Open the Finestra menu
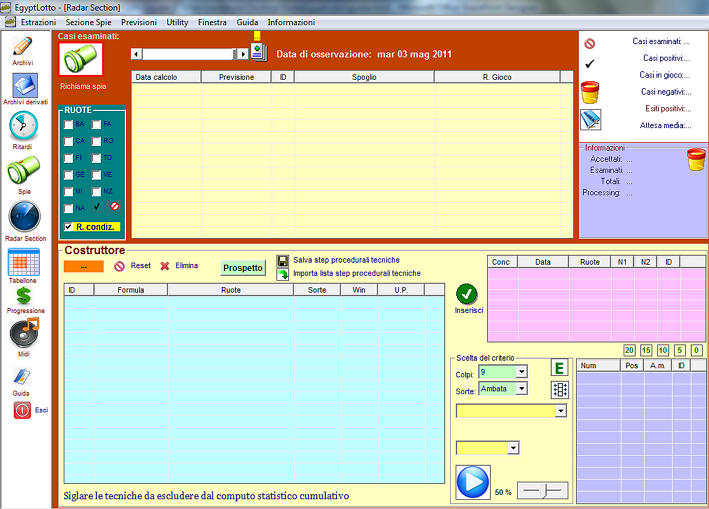Image resolution: width=709 pixels, height=509 pixels. pyautogui.click(x=212, y=22)
